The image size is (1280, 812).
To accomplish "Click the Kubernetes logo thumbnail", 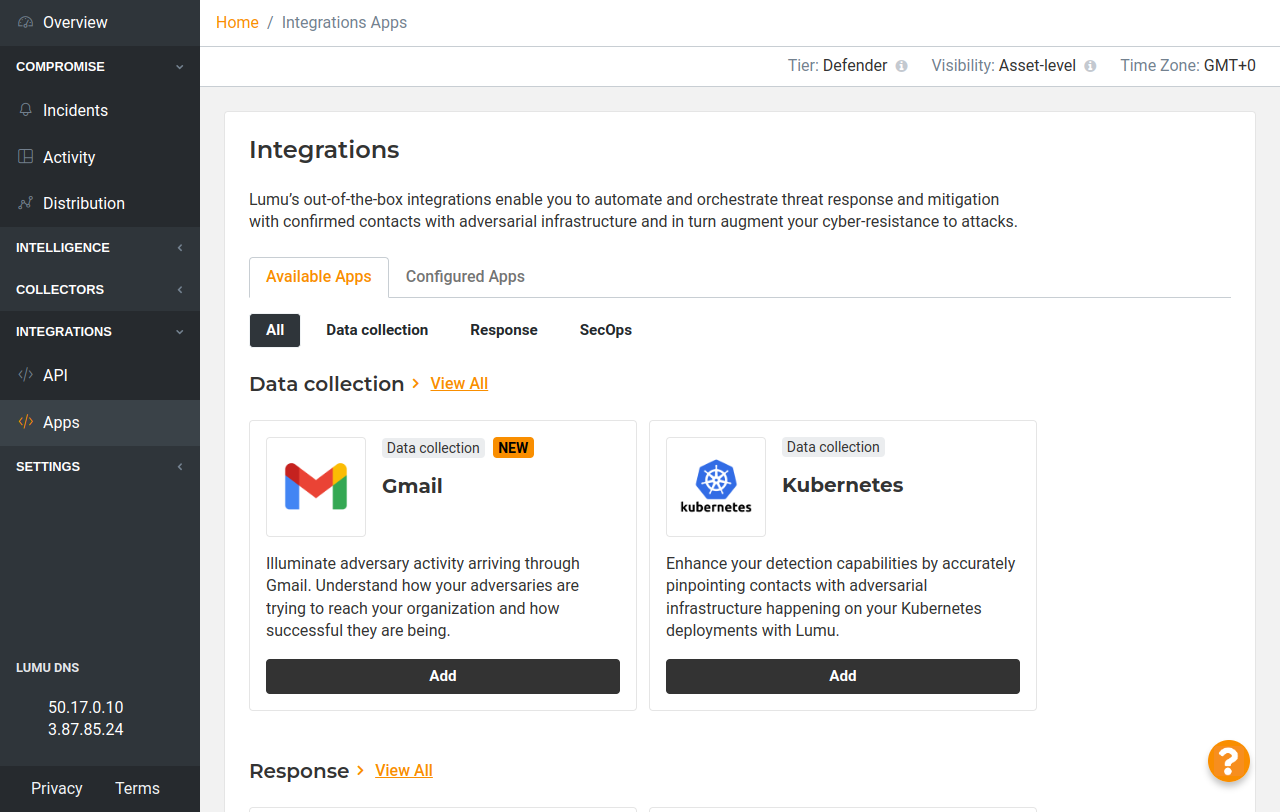I will (716, 487).
